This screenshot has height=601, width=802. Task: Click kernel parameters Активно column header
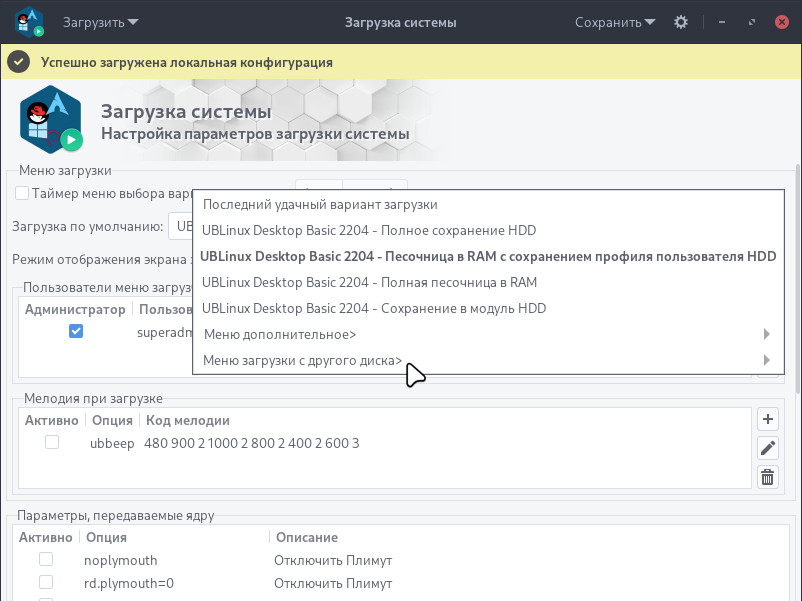(46, 537)
